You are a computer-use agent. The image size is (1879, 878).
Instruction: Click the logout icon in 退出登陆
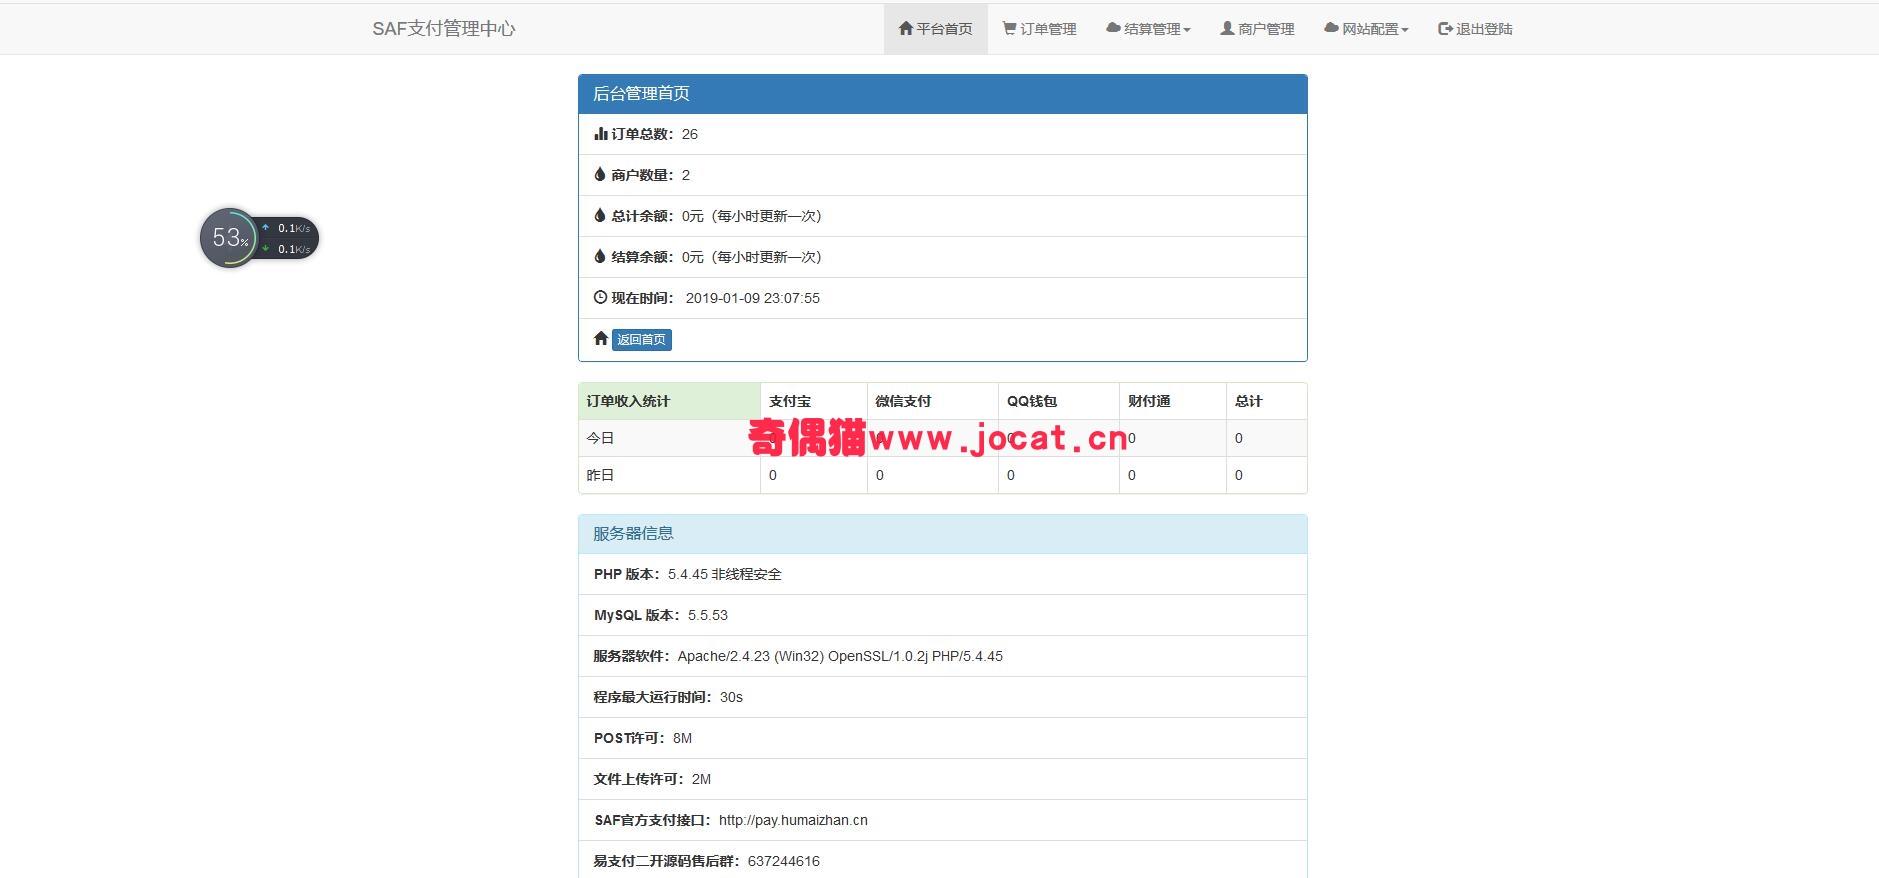pyautogui.click(x=1445, y=29)
